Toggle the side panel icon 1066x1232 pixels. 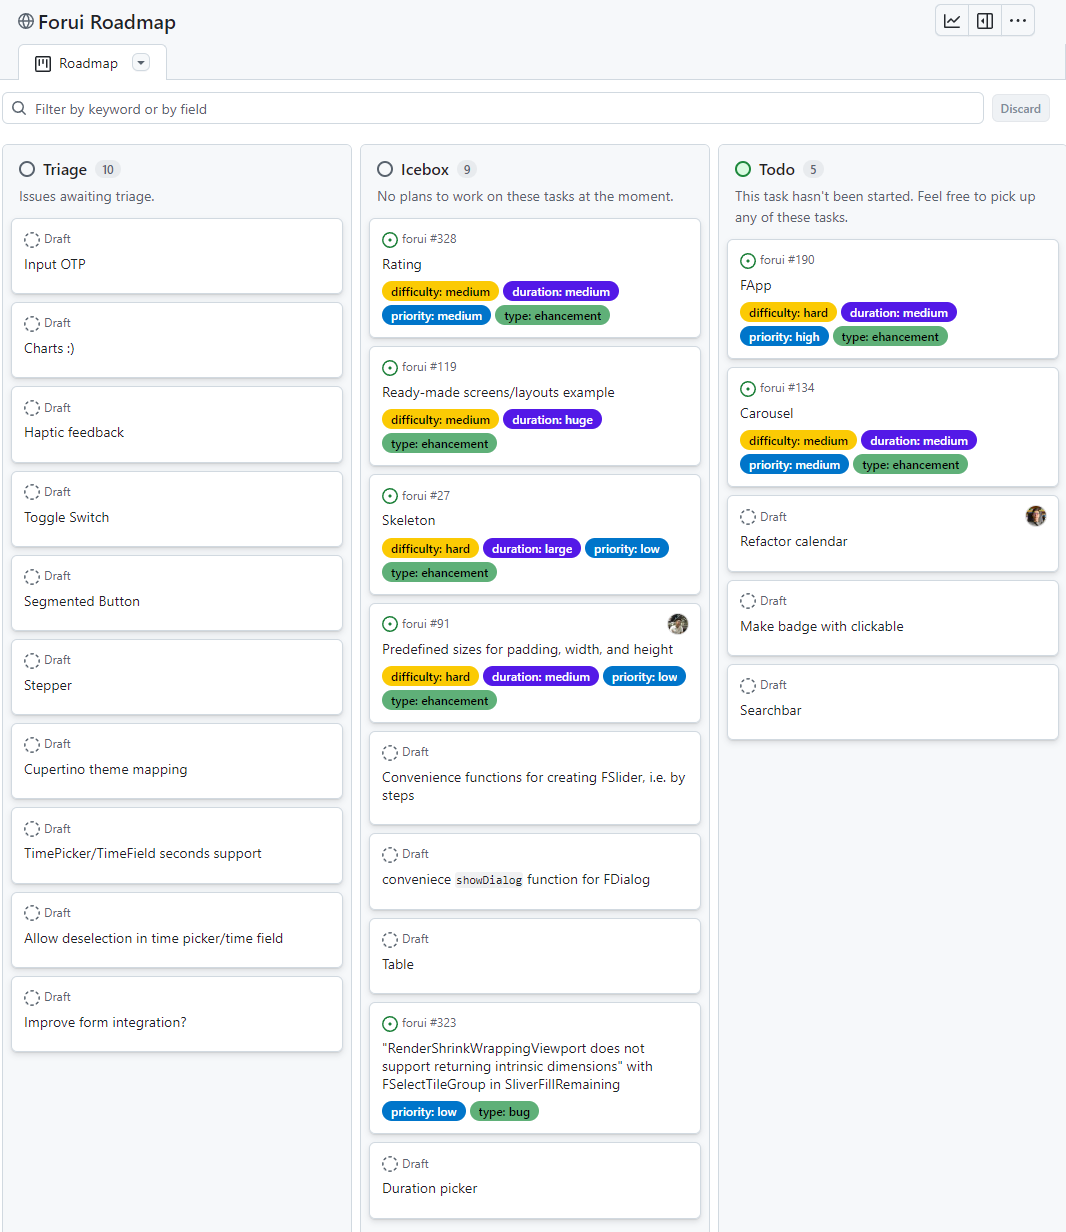985,21
